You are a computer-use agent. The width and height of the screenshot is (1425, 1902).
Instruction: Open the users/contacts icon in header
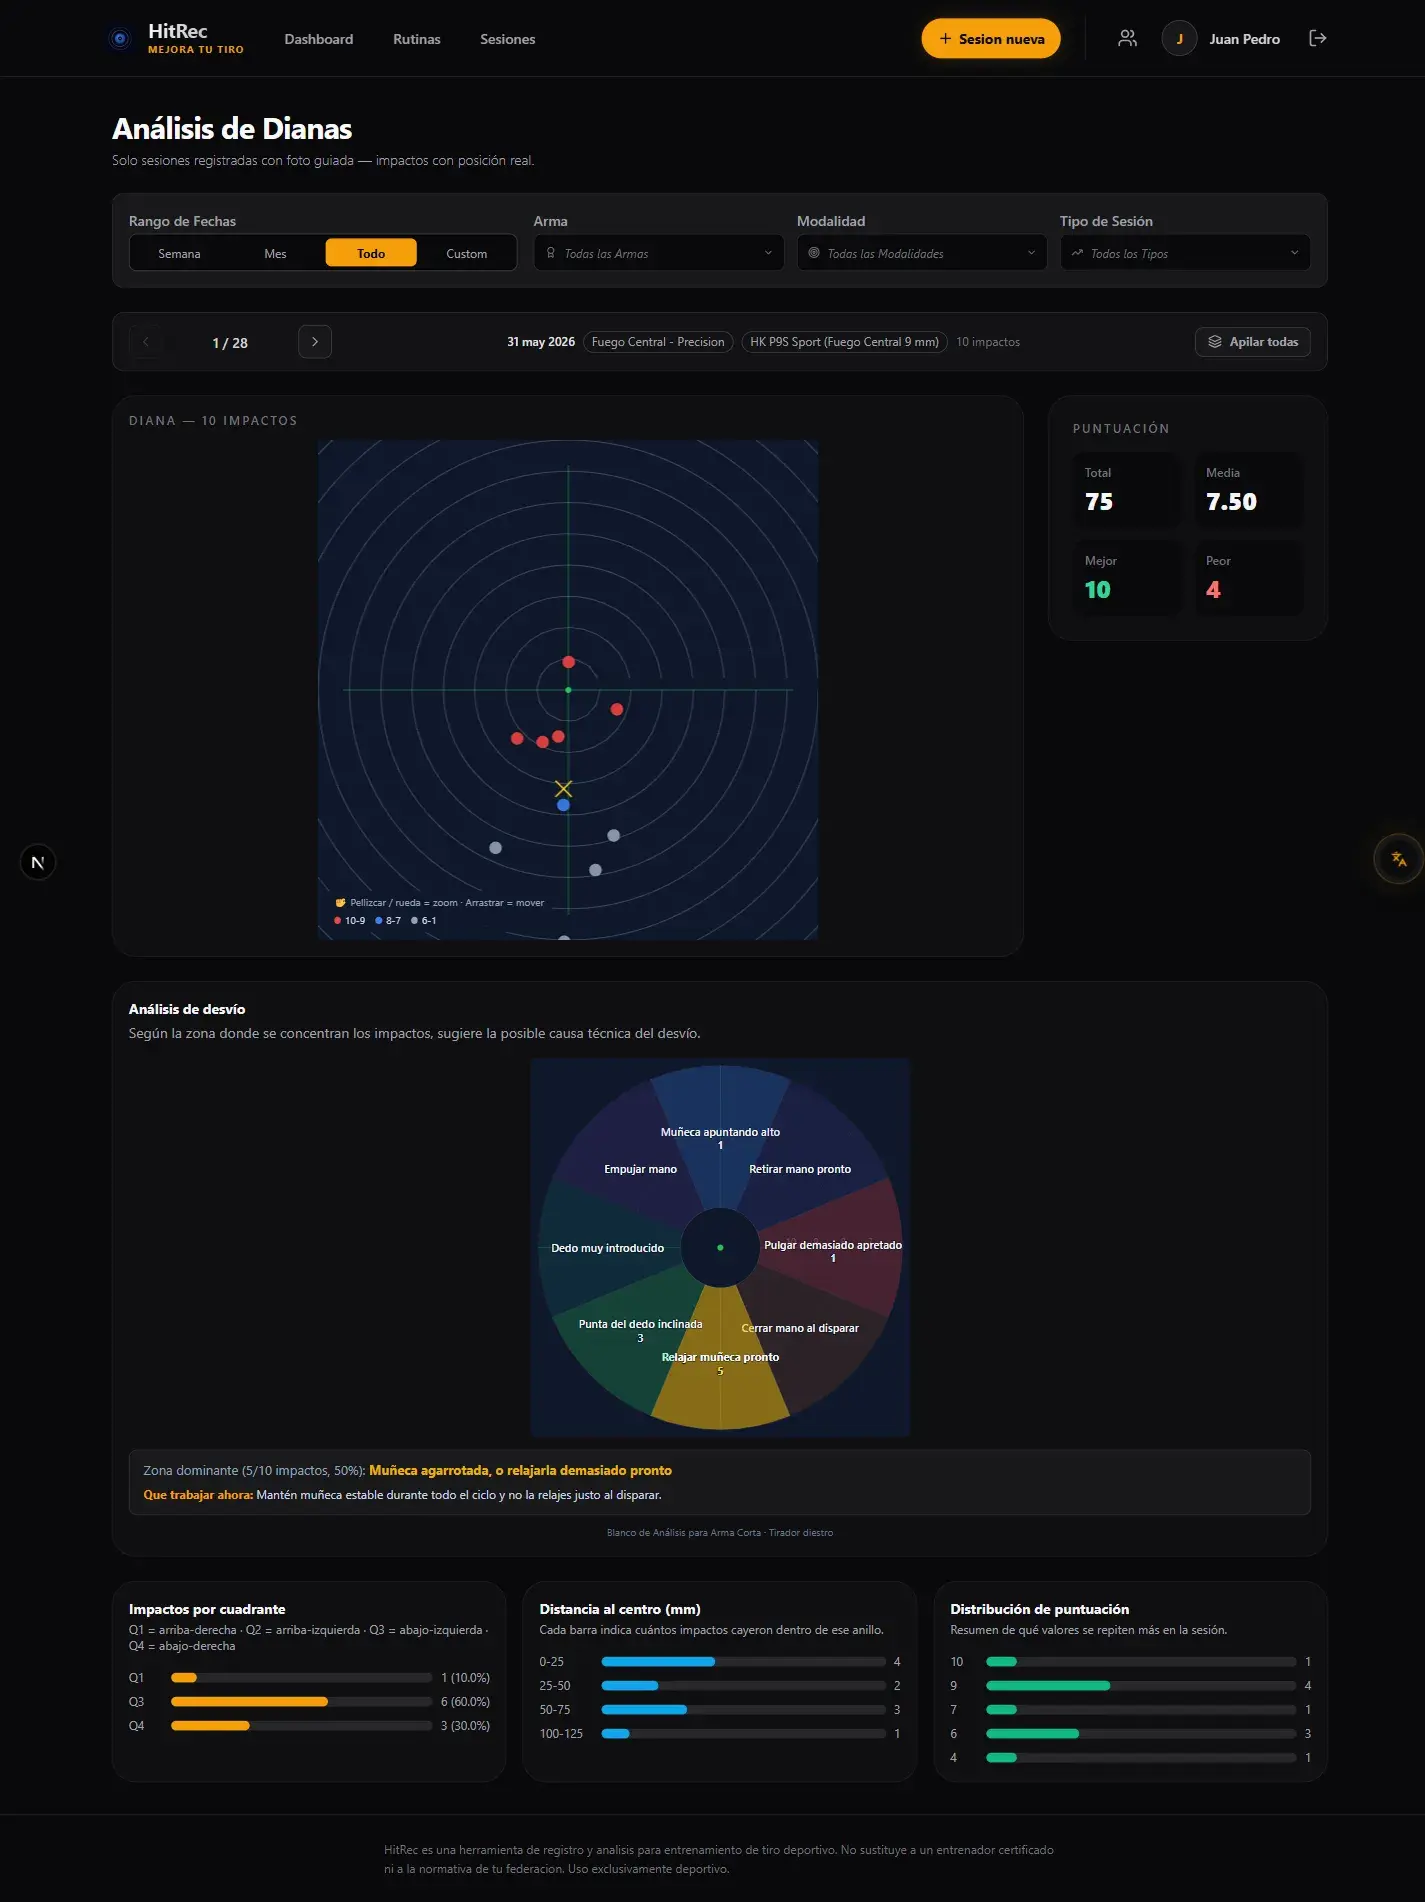(1127, 38)
